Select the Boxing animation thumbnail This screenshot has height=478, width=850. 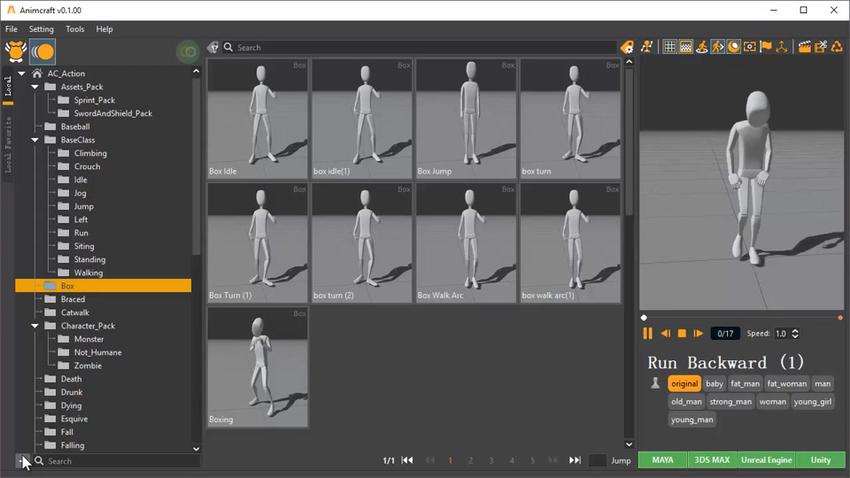click(258, 367)
